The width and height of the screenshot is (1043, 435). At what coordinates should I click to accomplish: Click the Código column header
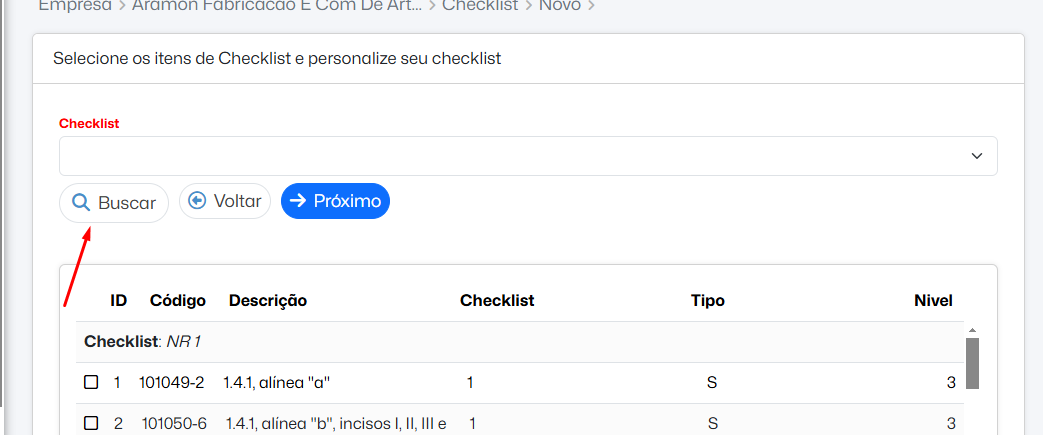pos(178,300)
